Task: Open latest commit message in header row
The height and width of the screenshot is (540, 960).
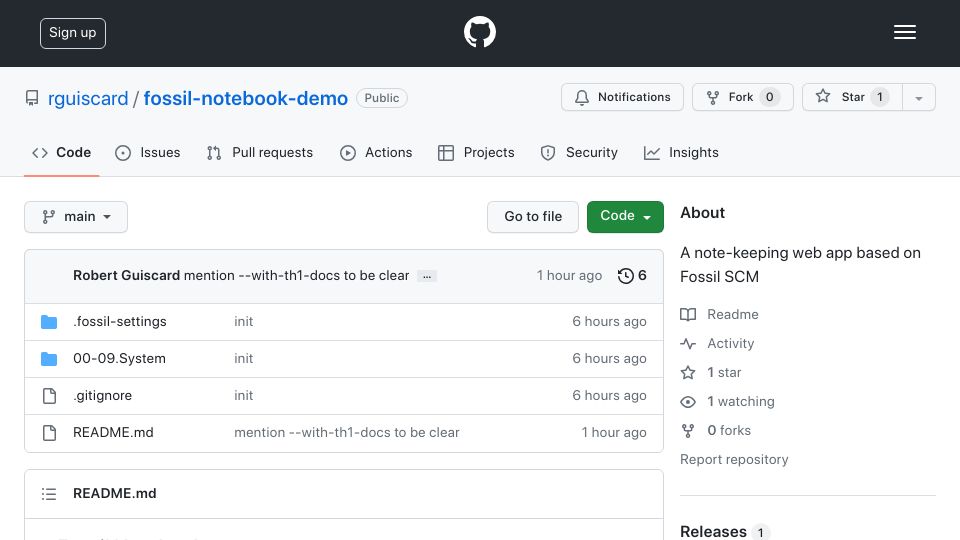Action: tap(296, 276)
